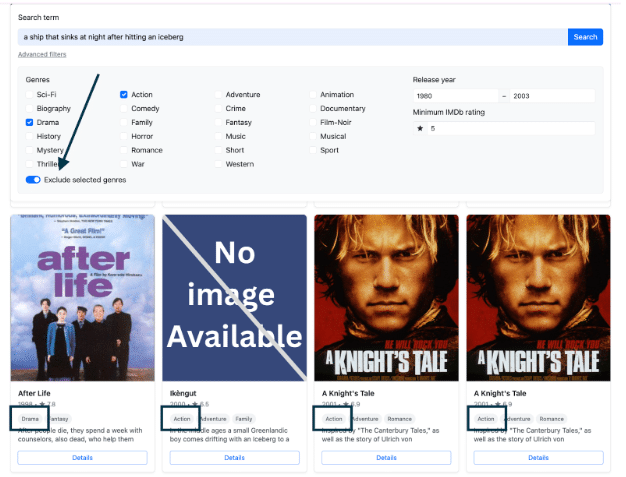
Task: Click the release year start field showing 1980
Action: point(455,96)
